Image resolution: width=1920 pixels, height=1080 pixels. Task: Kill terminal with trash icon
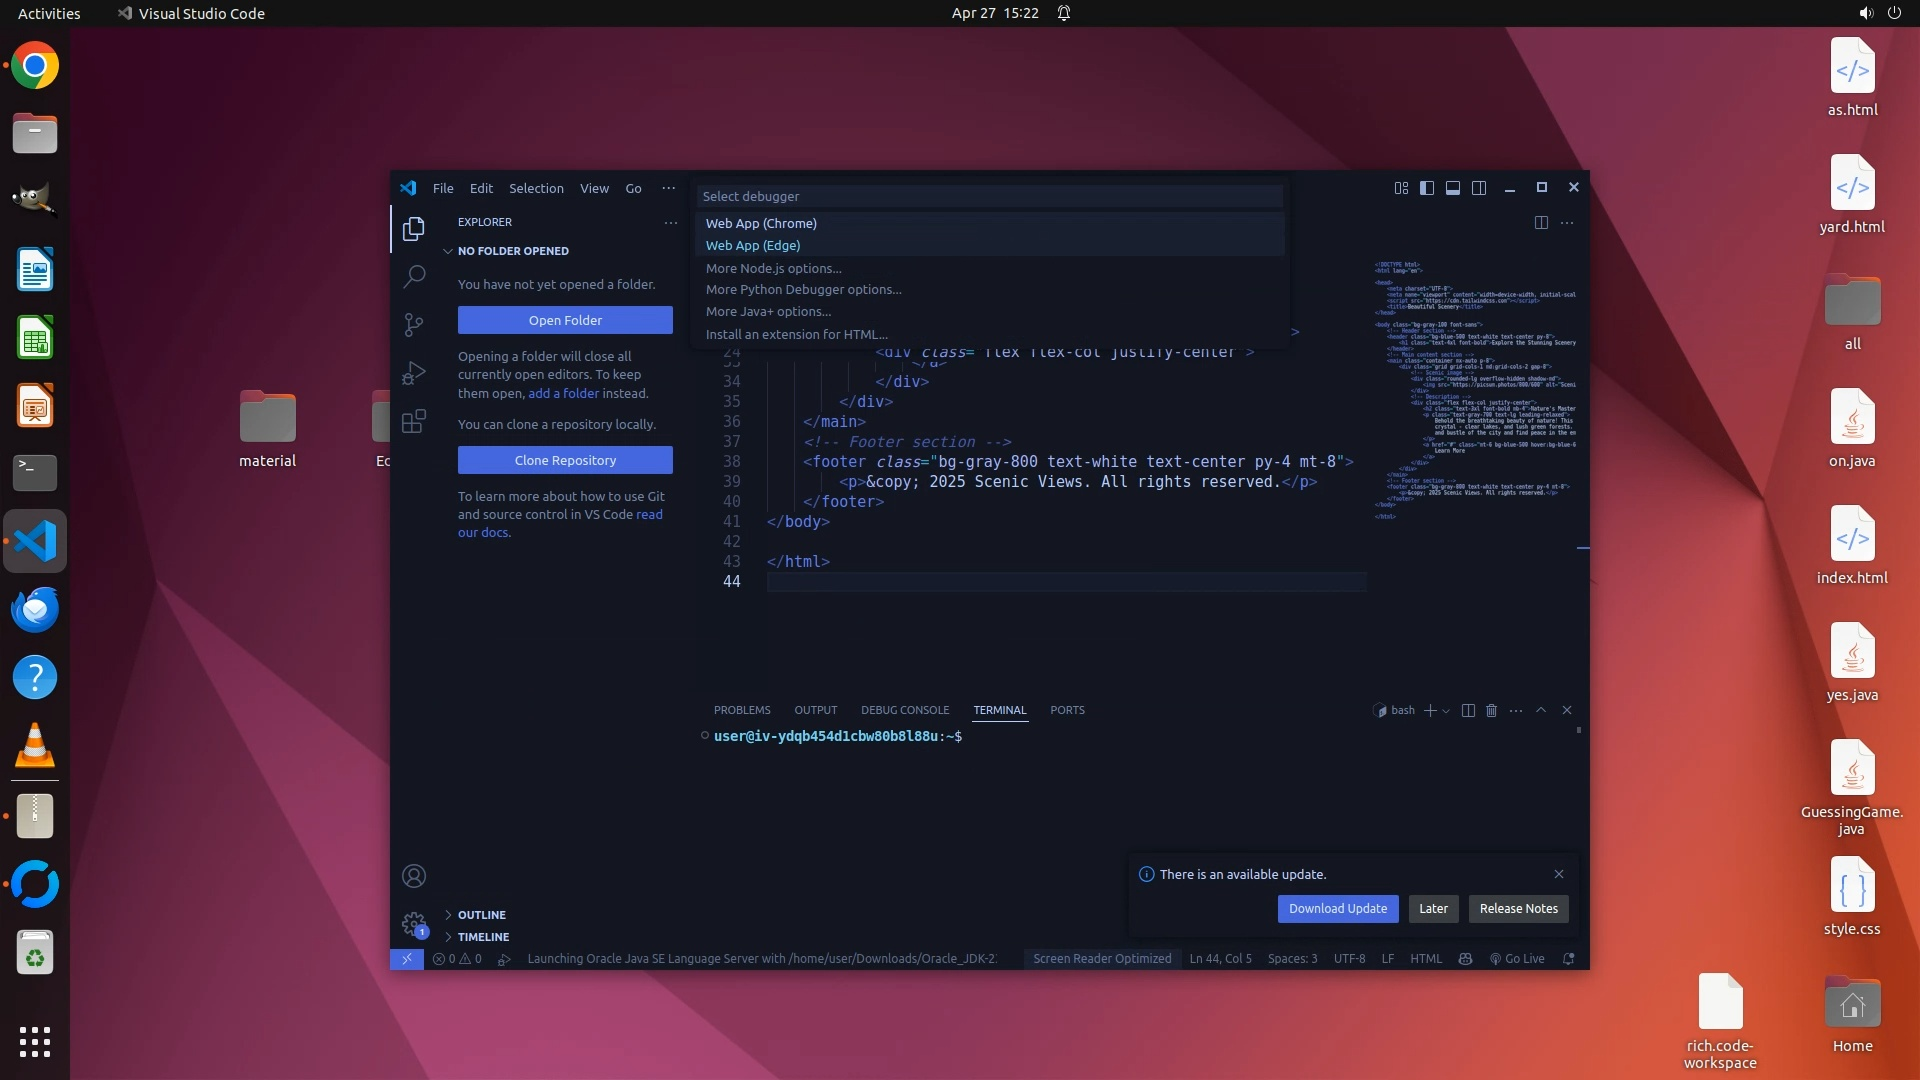(1491, 711)
